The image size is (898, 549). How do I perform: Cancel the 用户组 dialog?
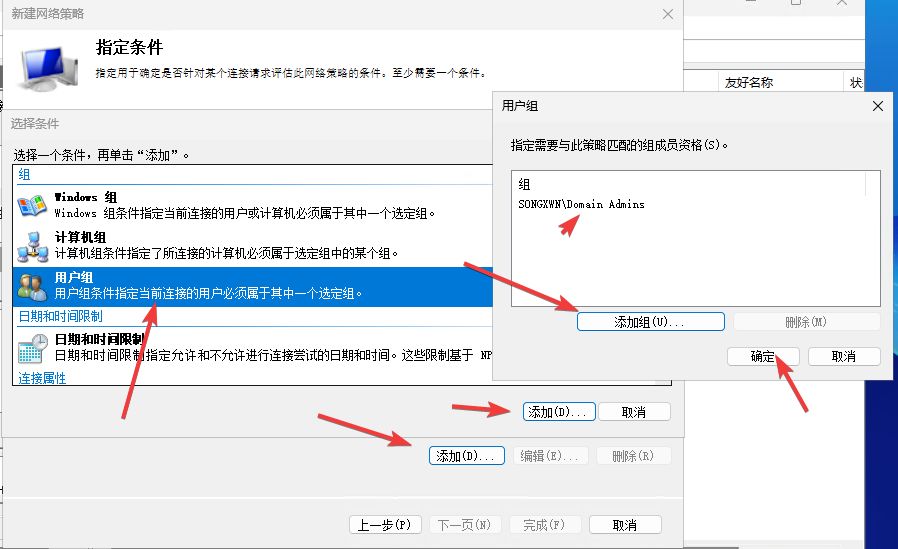(x=843, y=356)
